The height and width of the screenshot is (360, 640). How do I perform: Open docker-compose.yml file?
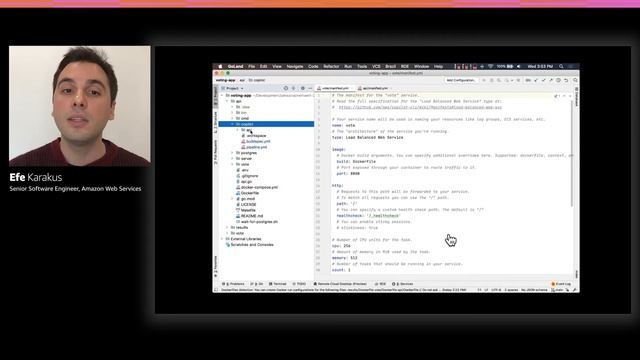257,187
